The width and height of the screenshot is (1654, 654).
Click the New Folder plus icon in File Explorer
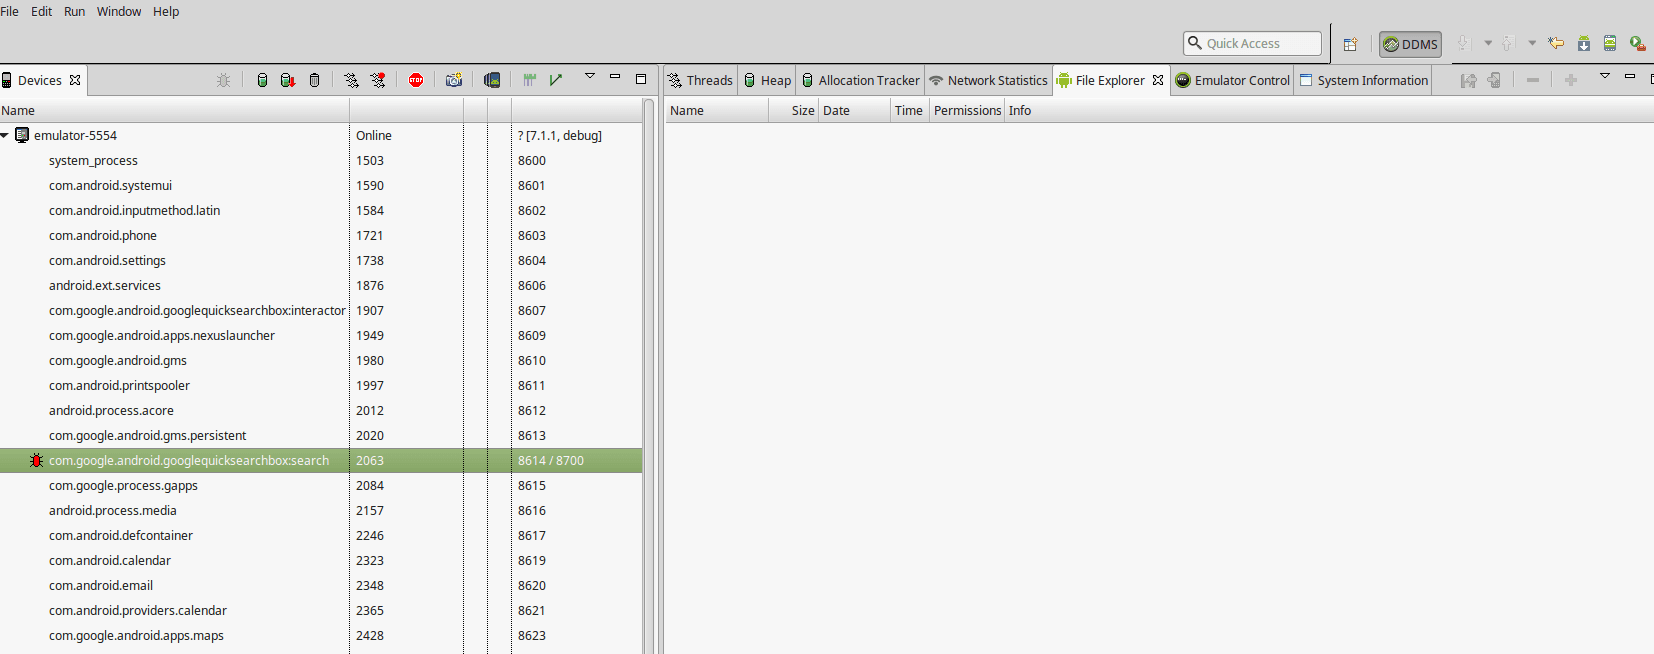point(1571,80)
